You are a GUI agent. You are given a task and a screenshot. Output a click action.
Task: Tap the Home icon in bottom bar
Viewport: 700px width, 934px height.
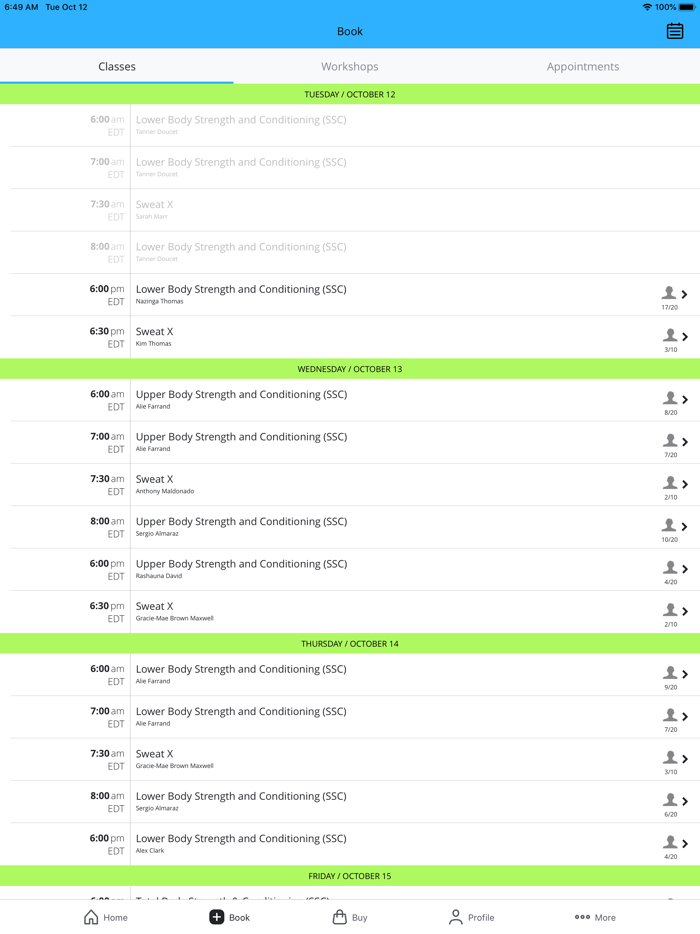pos(91,917)
